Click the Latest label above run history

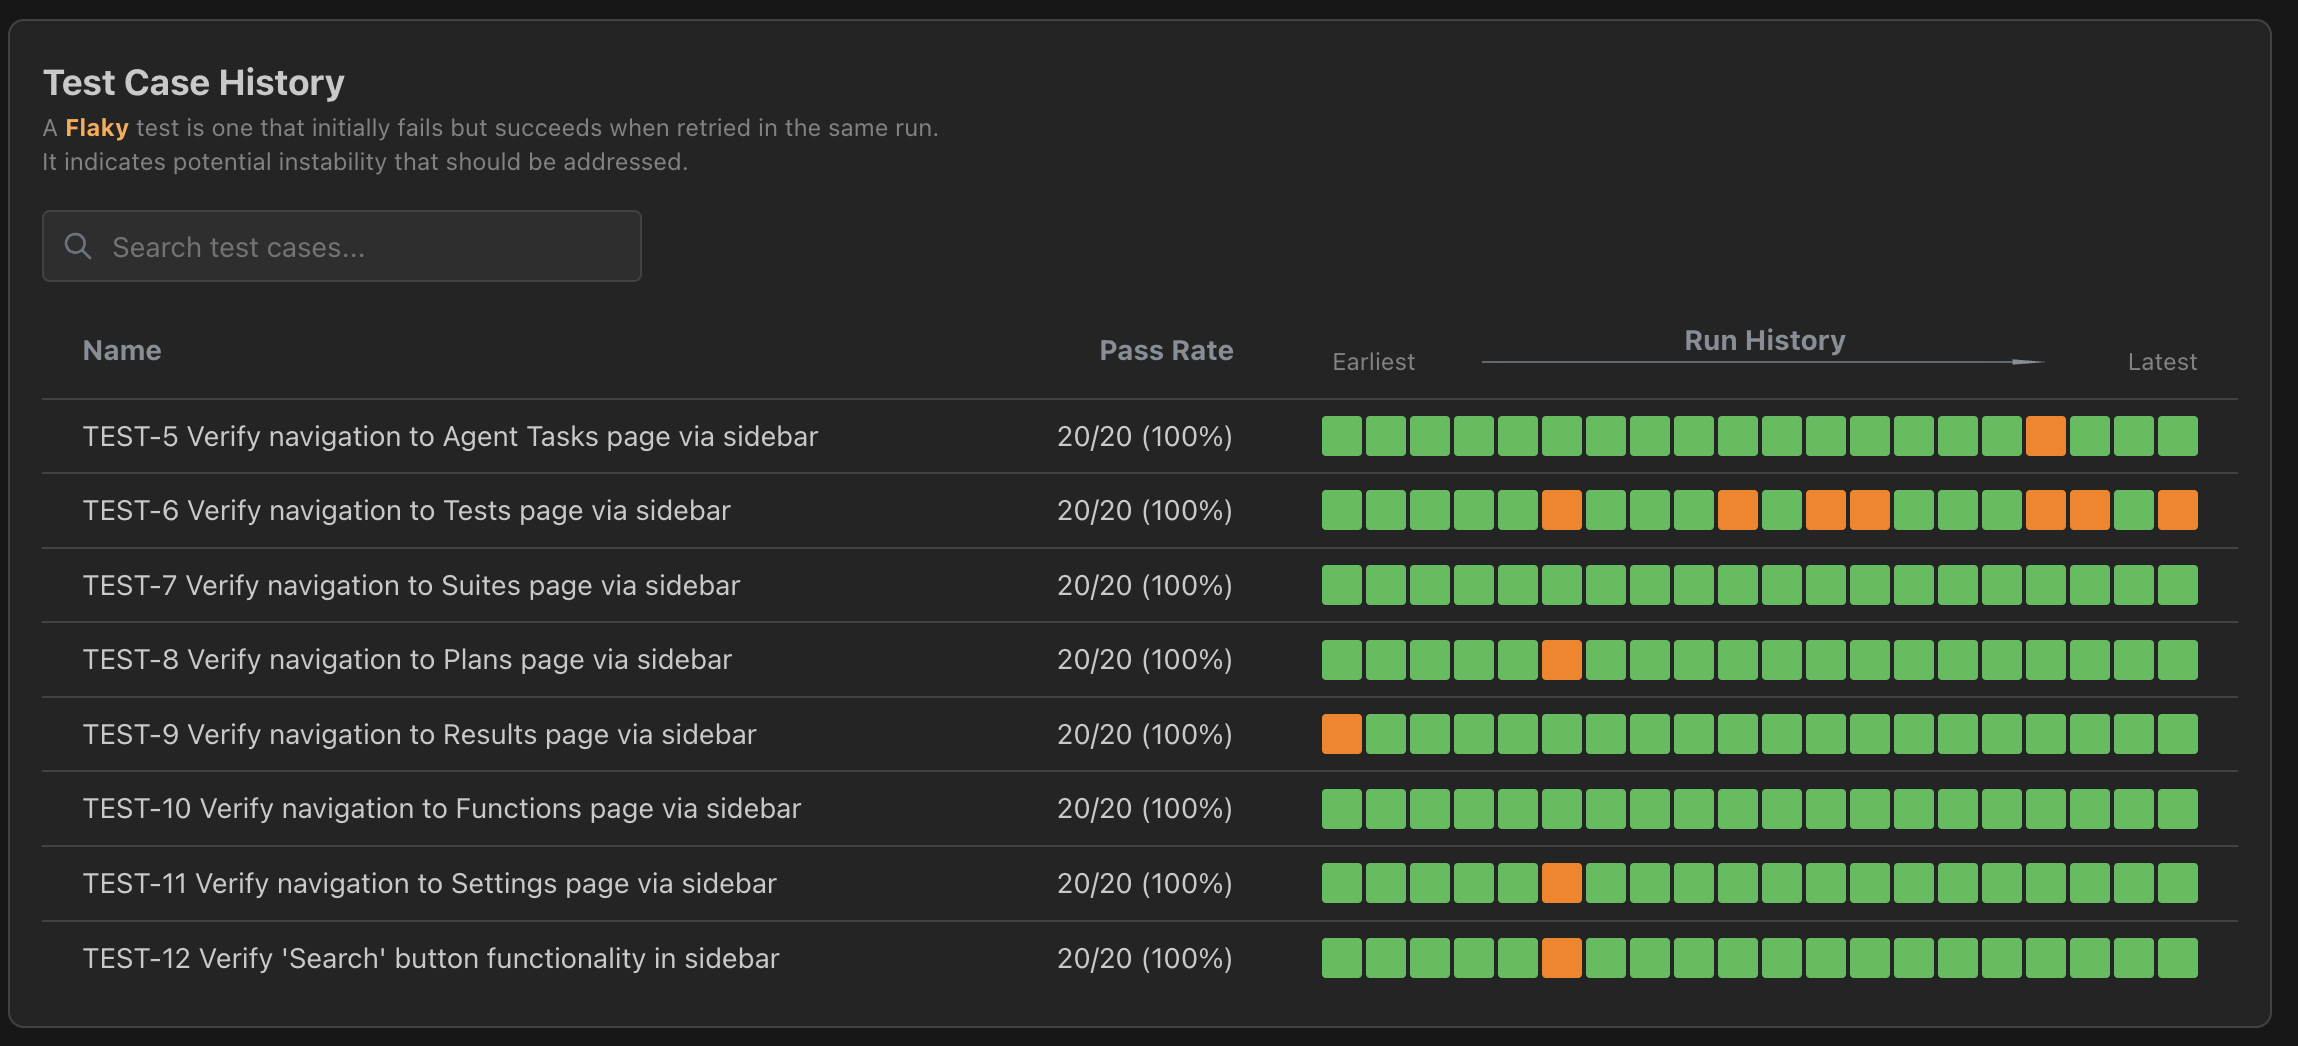(x=2162, y=361)
